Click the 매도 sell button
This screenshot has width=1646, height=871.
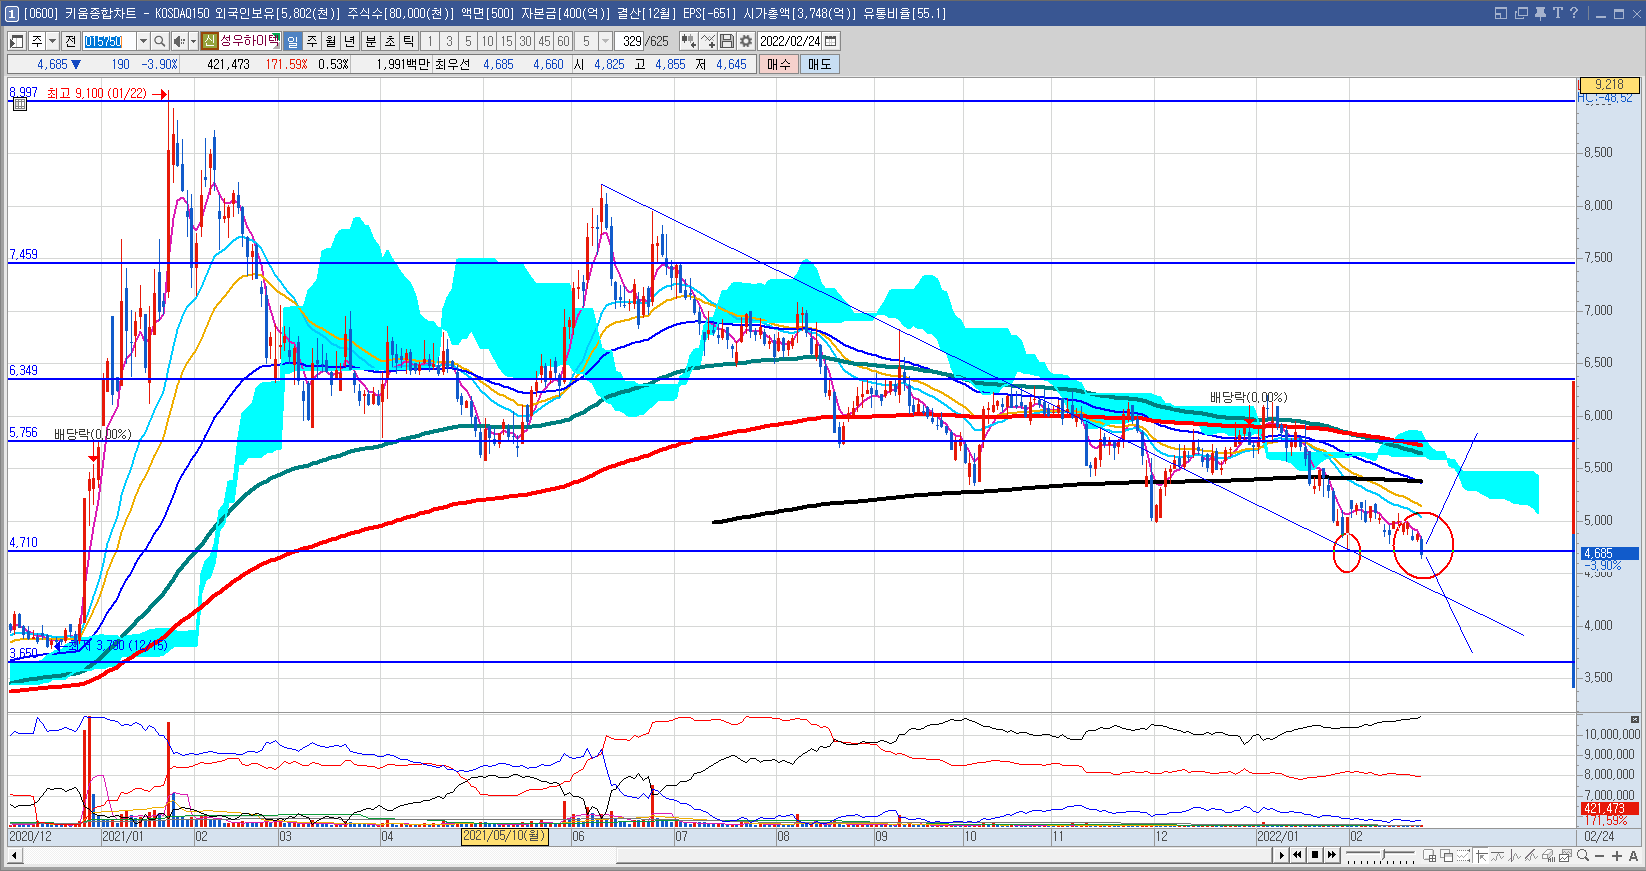click(x=820, y=64)
